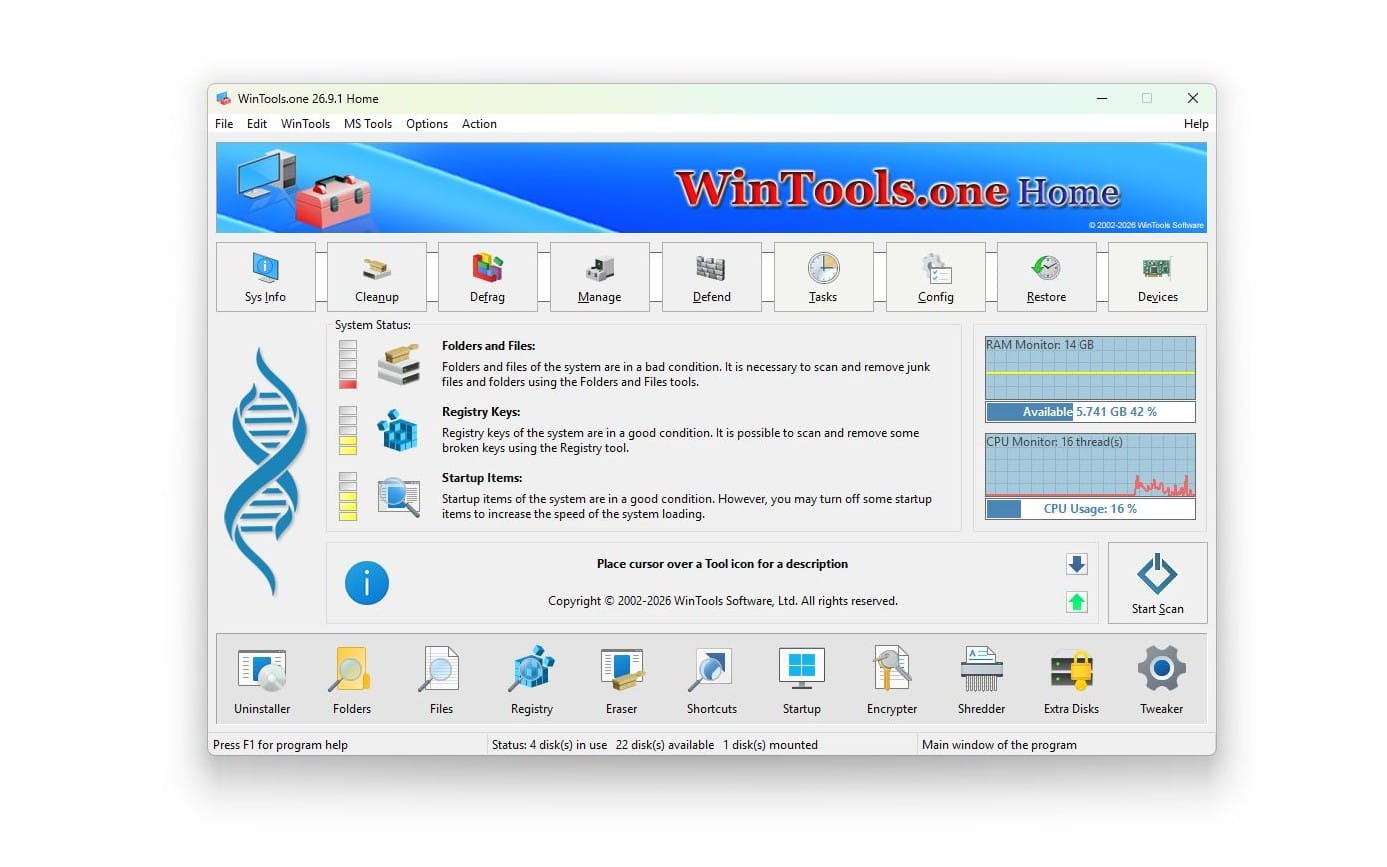This screenshot has height=867, width=1387.
Task: Open the WinTools menu
Action: point(305,124)
